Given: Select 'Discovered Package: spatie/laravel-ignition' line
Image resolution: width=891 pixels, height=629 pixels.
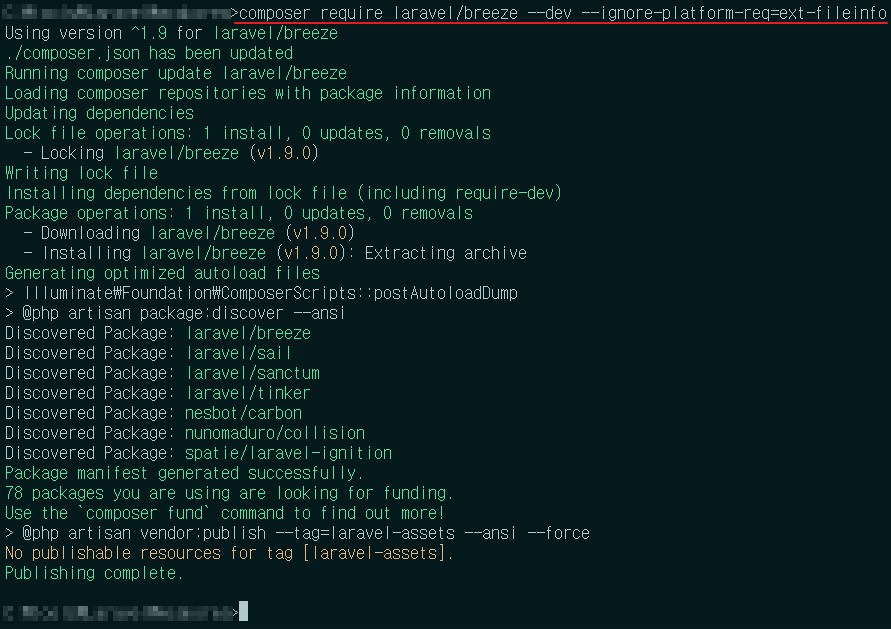Looking at the screenshot, I should click(x=198, y=452).
